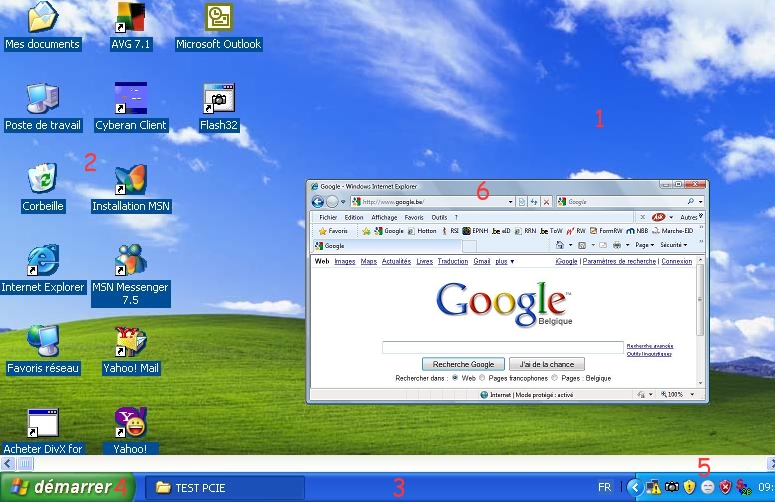
Task: Select the Acheter DivX desktop shortcut
Action: (x=43, y=430)
